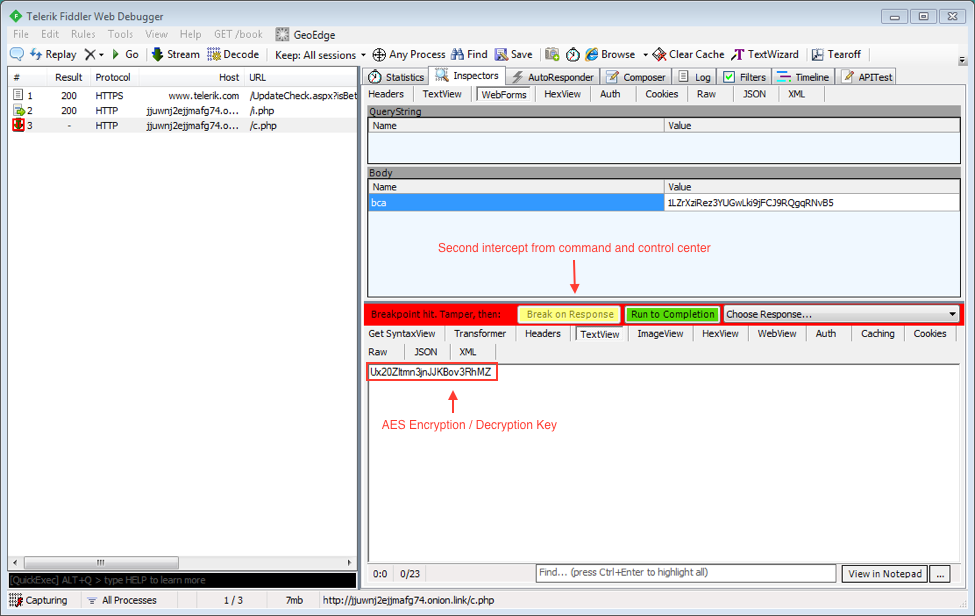This screenshot has height=616, width=975.
Task: Select the bca body name cell
Action: [x=516, y=203]
